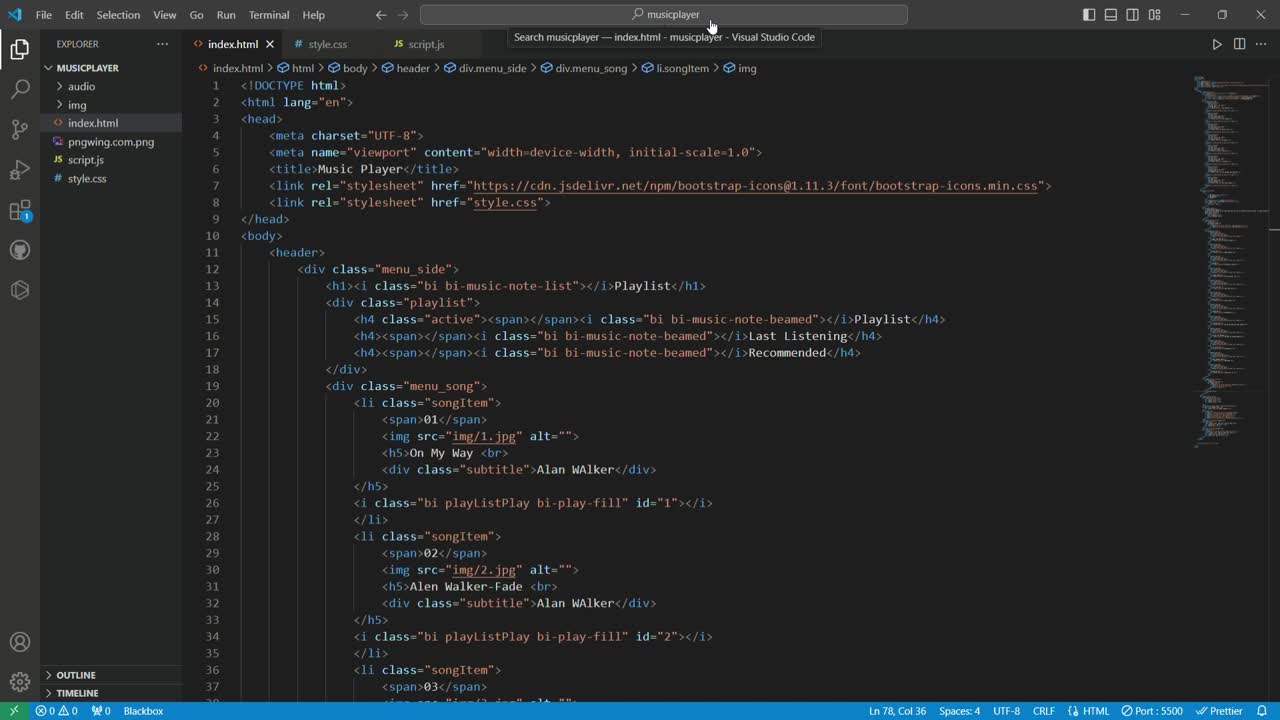Open the Manage gear icon
Image resolution: width=1280 pixels, height=720 pixels.
point(20,682)
